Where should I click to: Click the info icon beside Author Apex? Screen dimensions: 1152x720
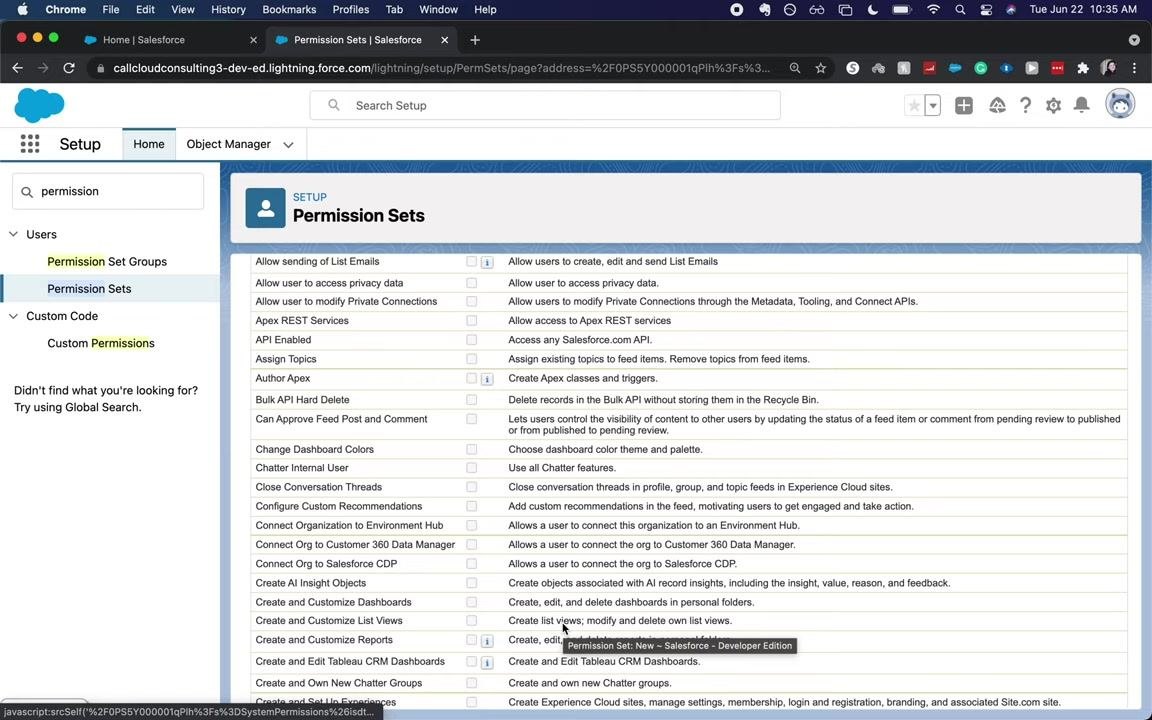[486, 379]
